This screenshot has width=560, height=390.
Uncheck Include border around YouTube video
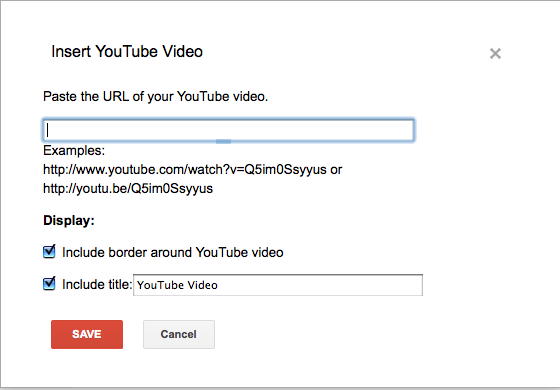[49, 252]
